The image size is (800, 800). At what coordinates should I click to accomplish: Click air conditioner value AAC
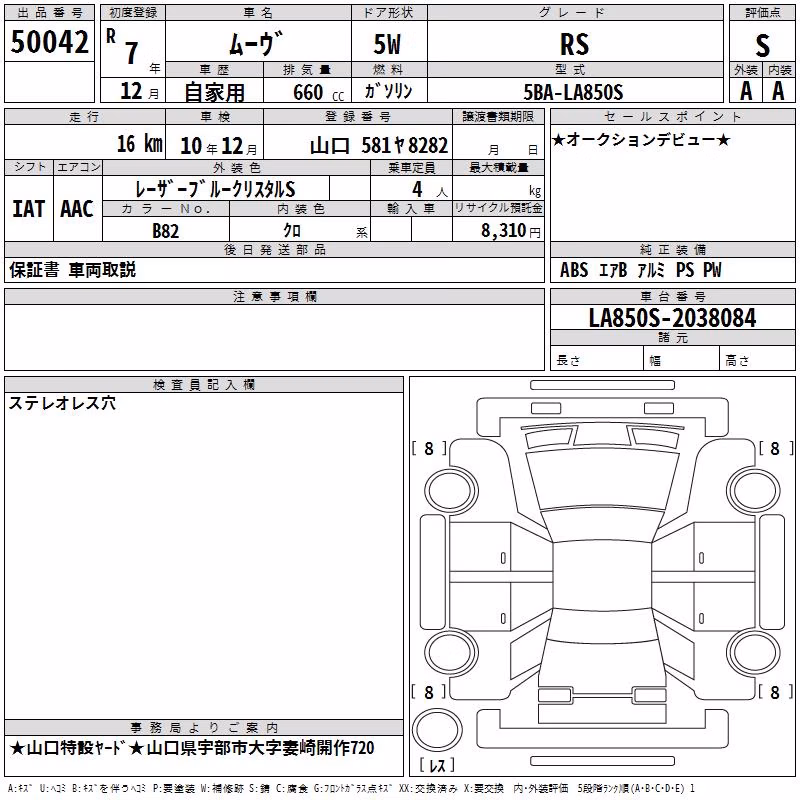click(x=77, y=209)
